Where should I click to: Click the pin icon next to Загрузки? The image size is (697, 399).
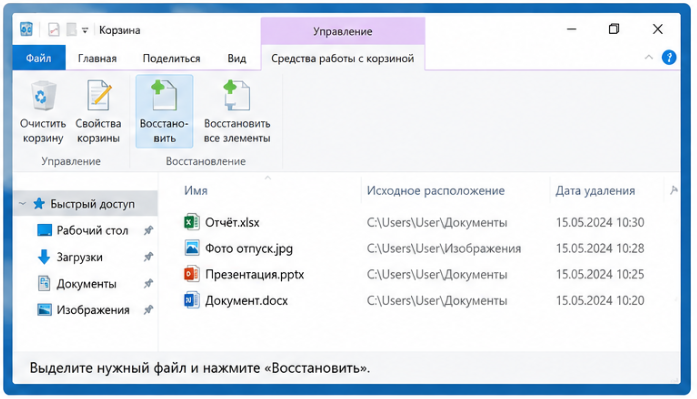point(148,257)
